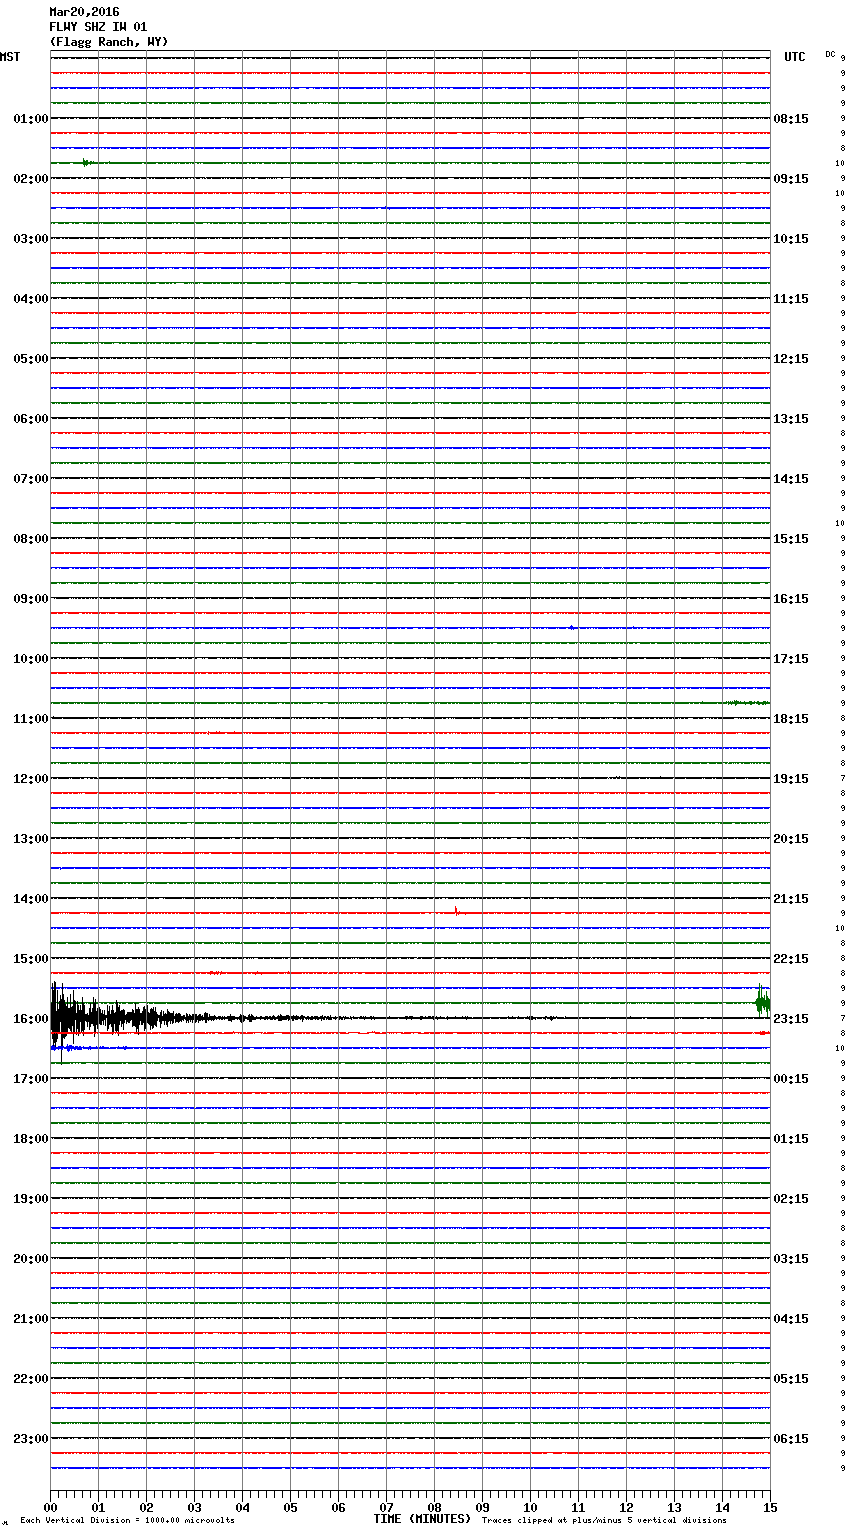Click the 10:15 UTC time label
This screenshot has width=850, height=1534.
(x=791, y=239)
